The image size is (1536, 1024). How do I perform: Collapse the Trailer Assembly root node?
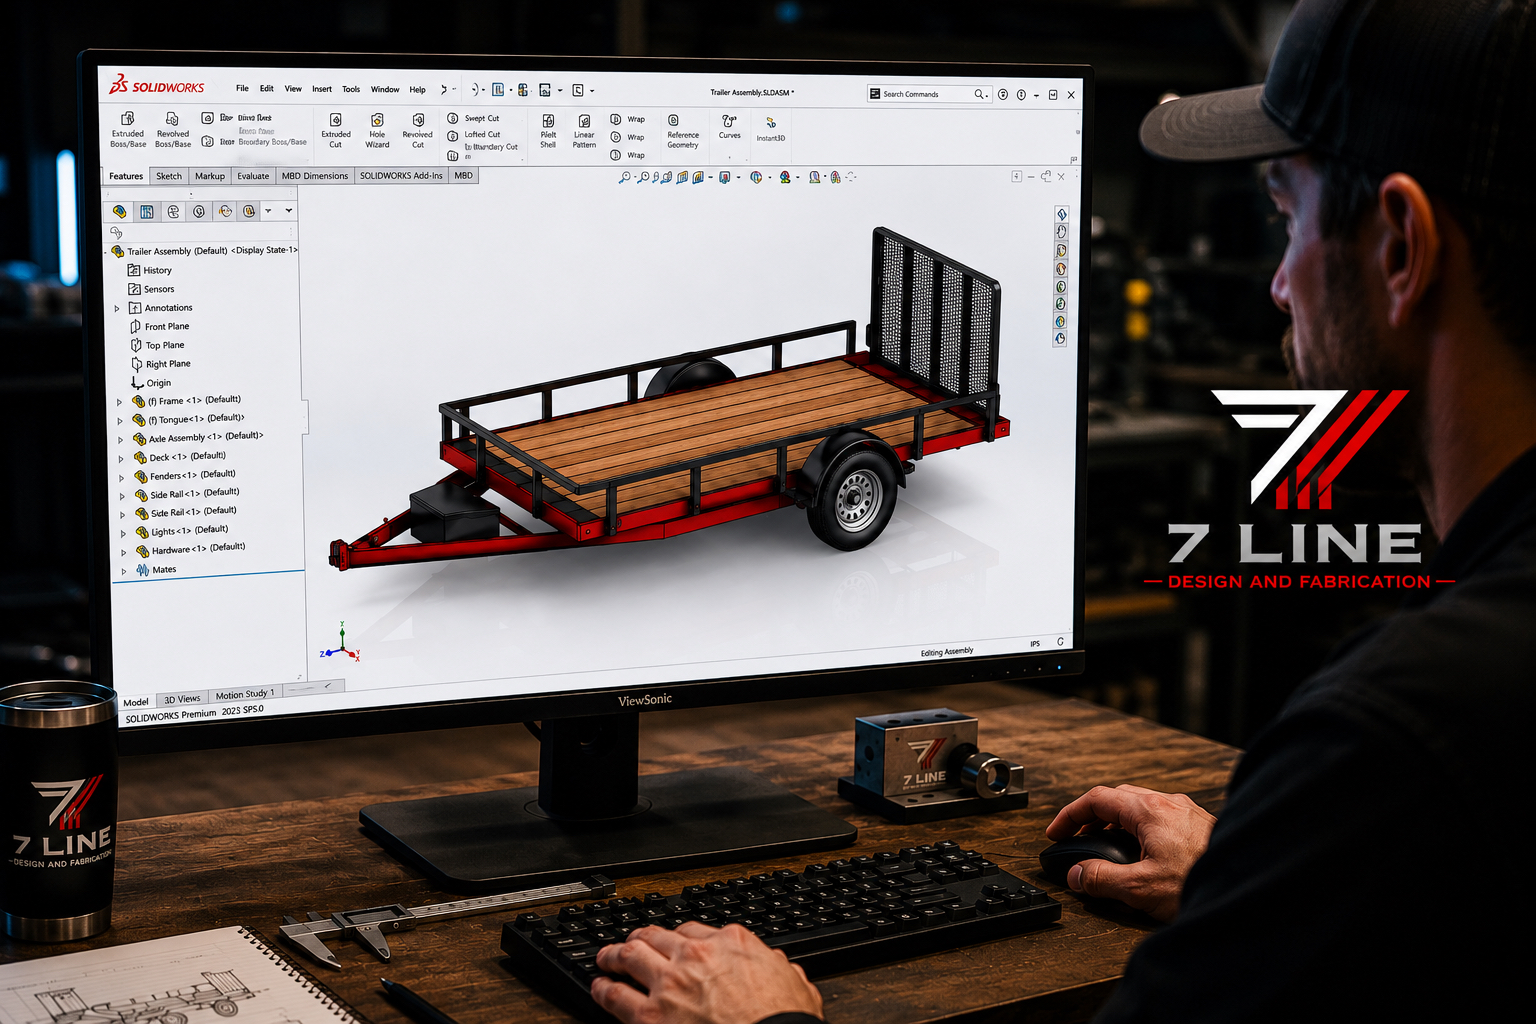106,252
